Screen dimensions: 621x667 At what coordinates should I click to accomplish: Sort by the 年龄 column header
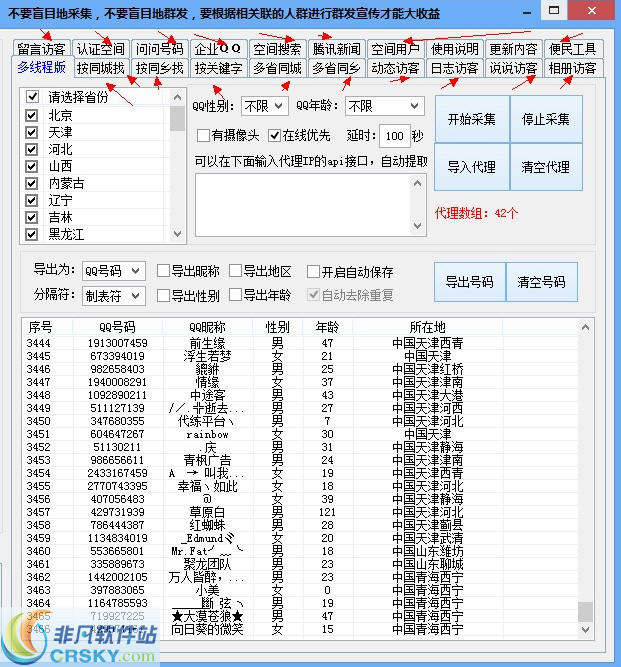pyautogui.click(x=328, y=327)
